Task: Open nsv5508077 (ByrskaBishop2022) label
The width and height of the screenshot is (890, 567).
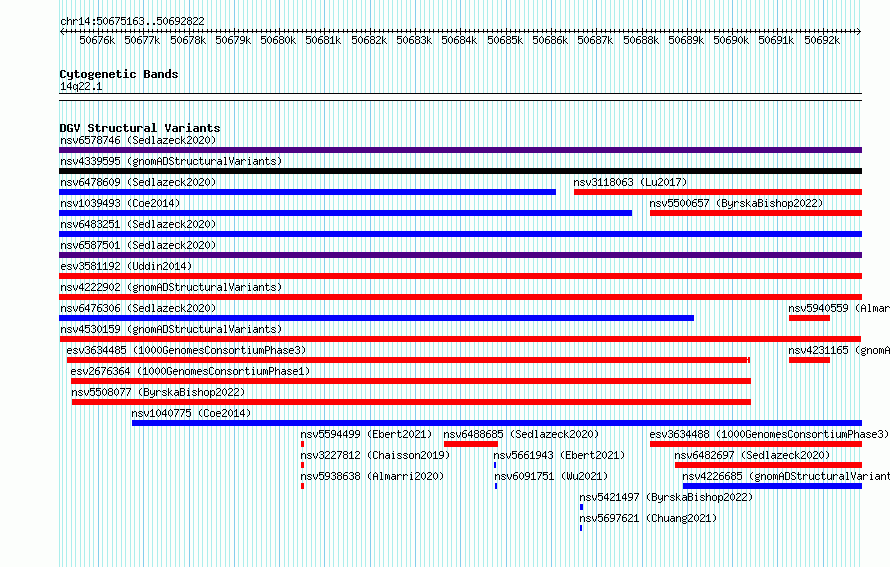Action: point(158,392)
